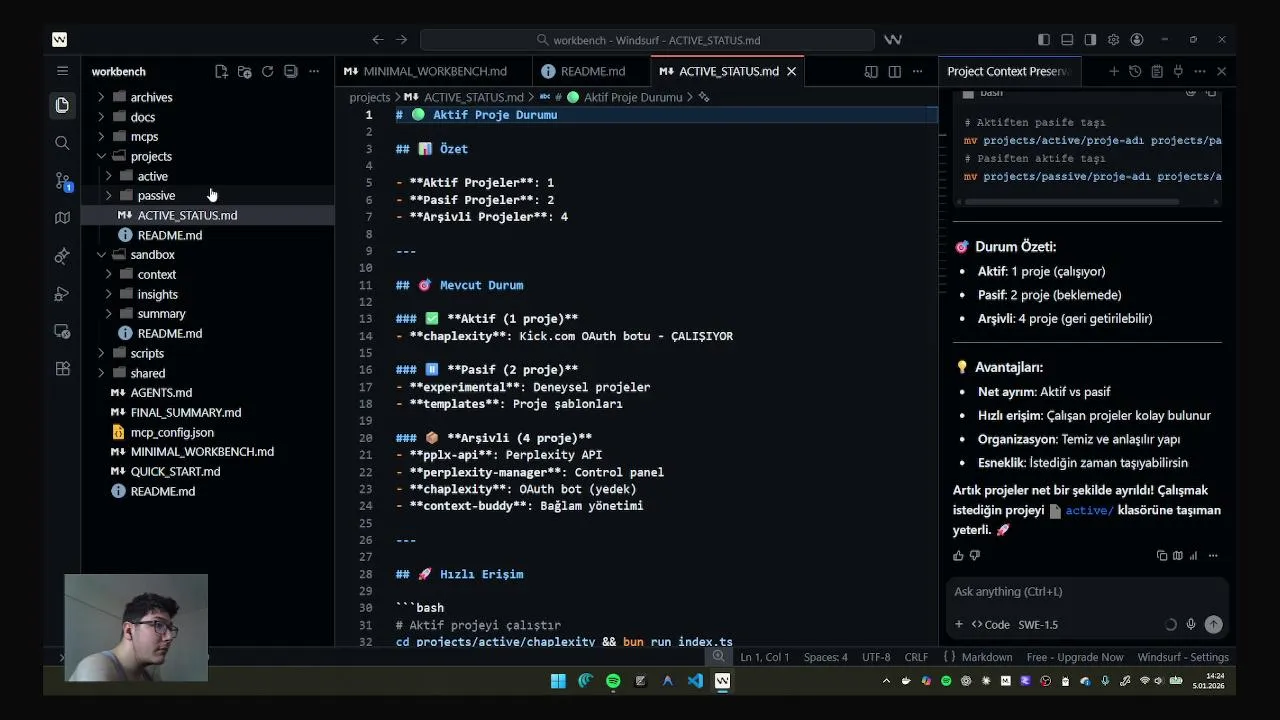The image size is (1280, 720).
Task: Open settings gear in title bar
Action: coord(1113,40)
